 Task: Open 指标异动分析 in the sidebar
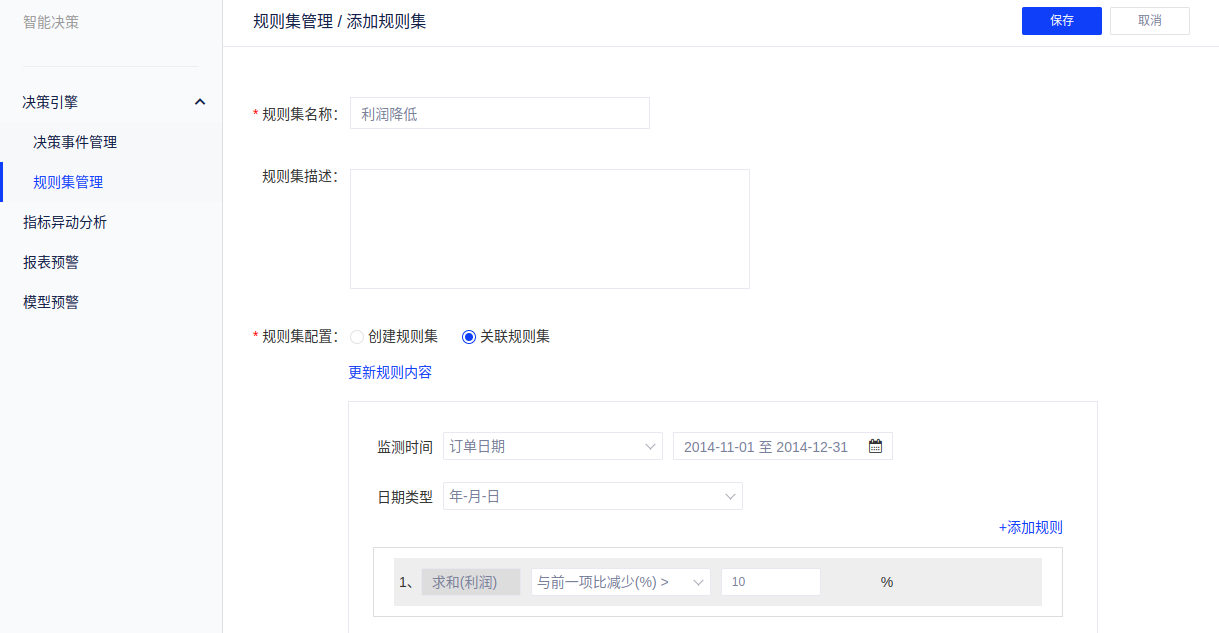point(65,222)
